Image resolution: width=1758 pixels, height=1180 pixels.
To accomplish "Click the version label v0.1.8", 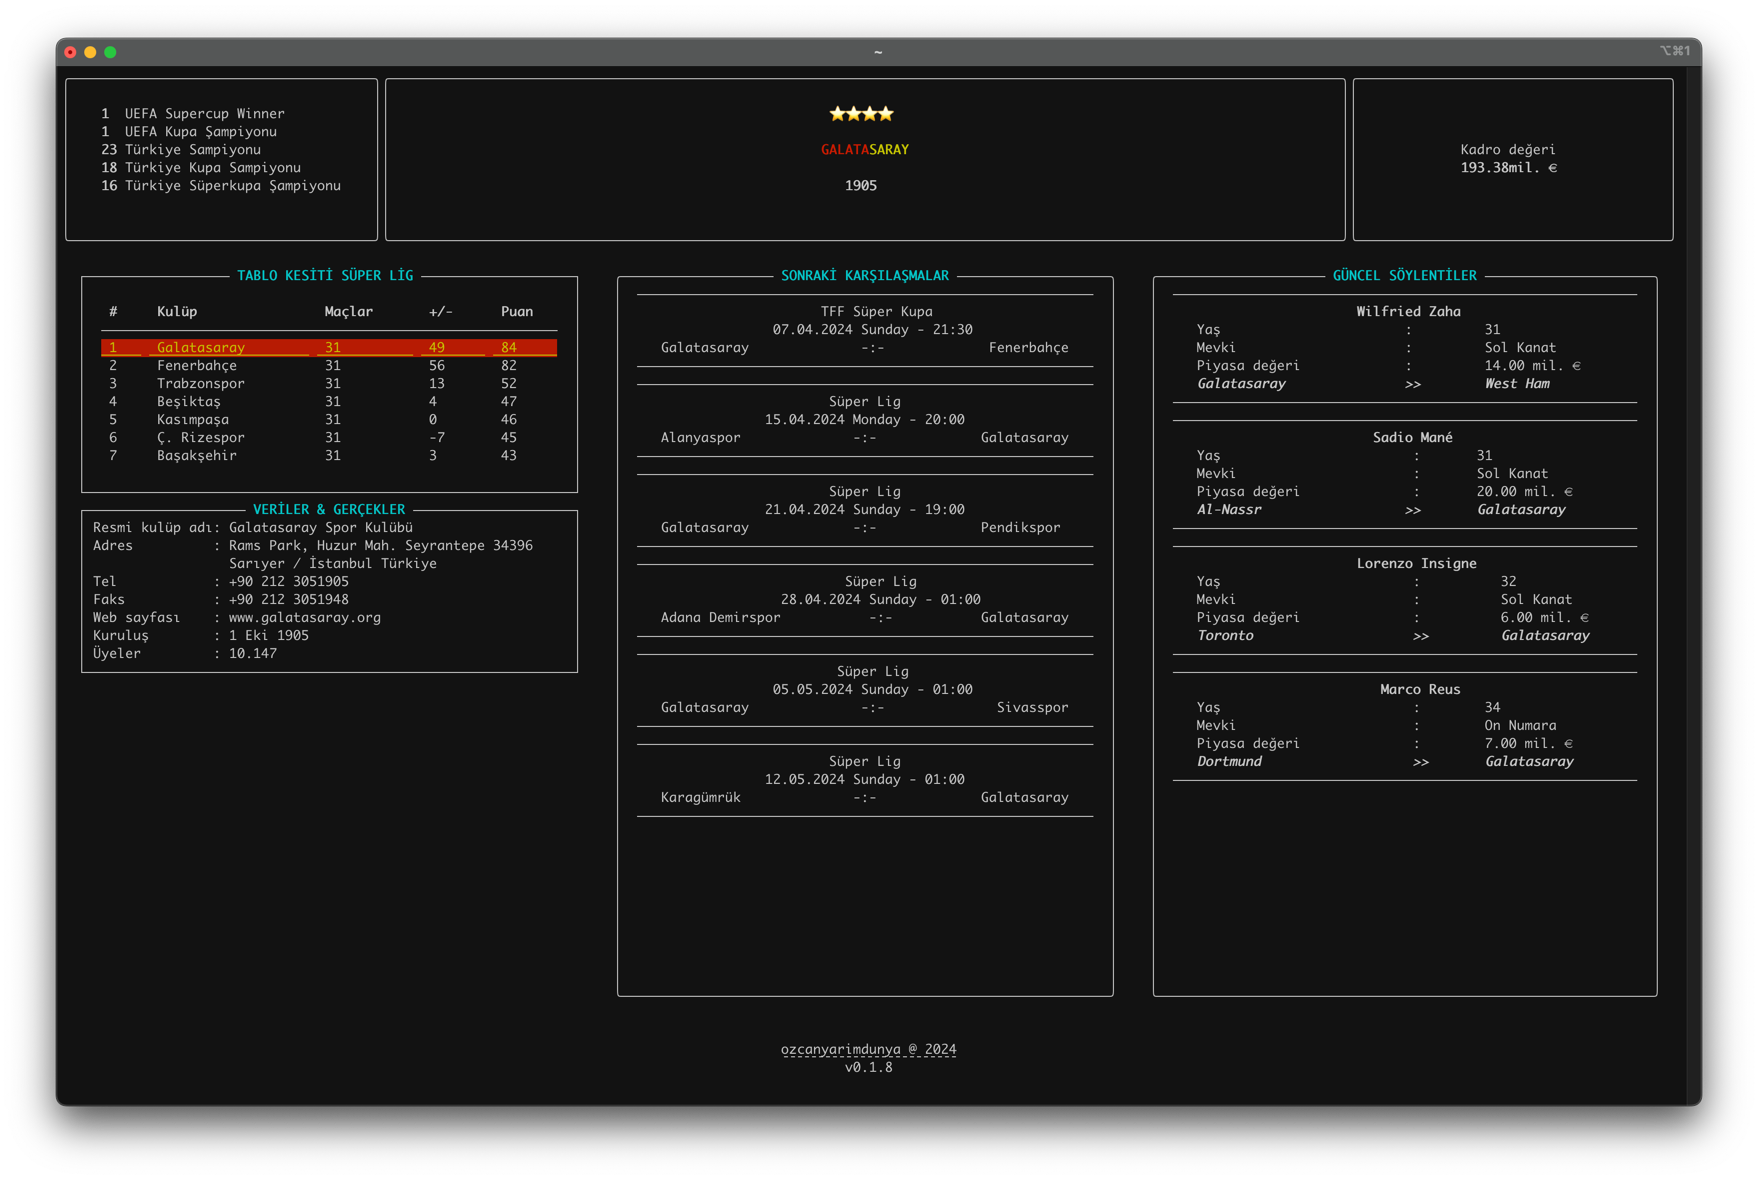I will click(x=869, y=1067).
